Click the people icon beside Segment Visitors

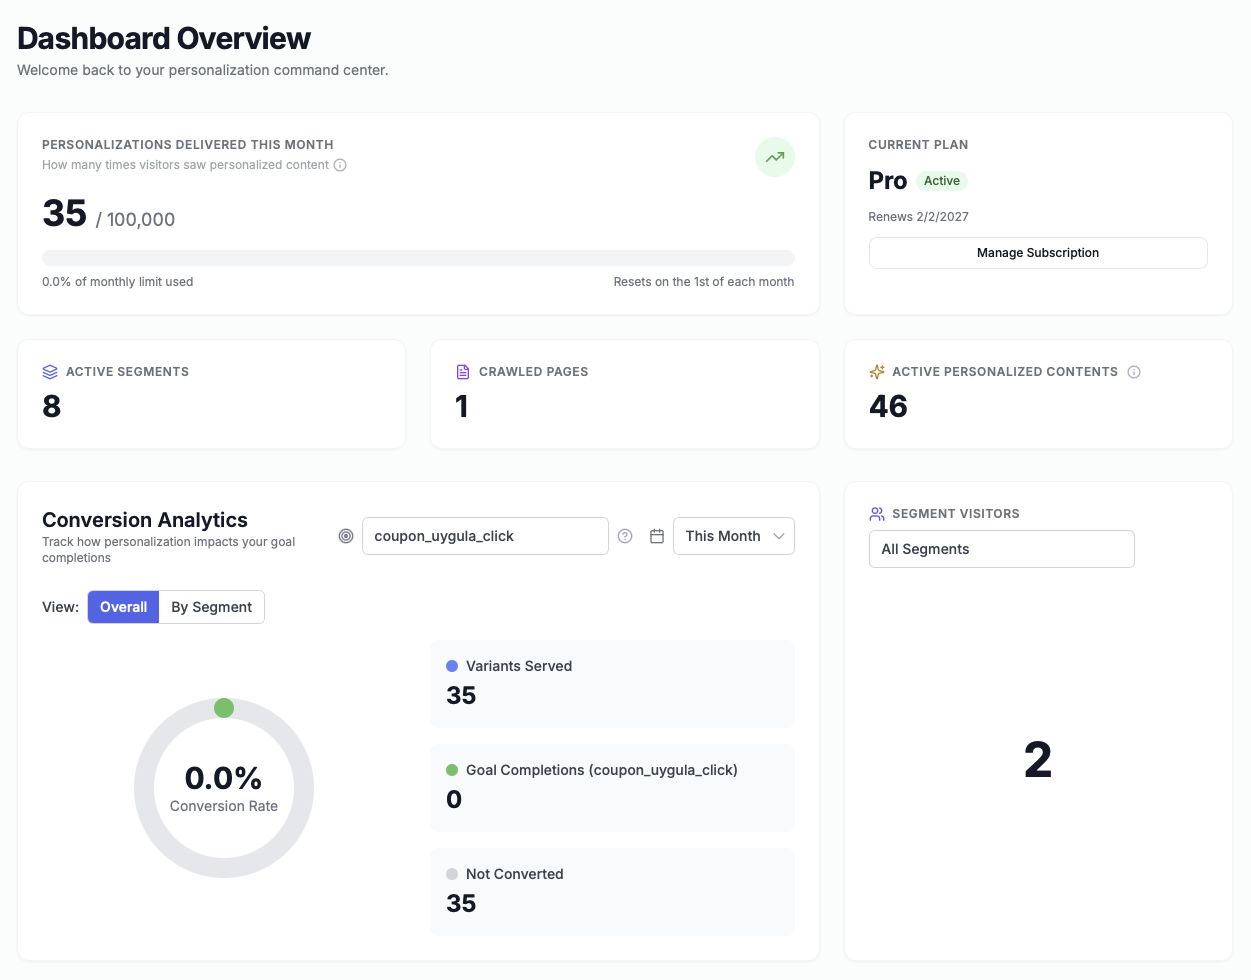click(x=876, y=513)
